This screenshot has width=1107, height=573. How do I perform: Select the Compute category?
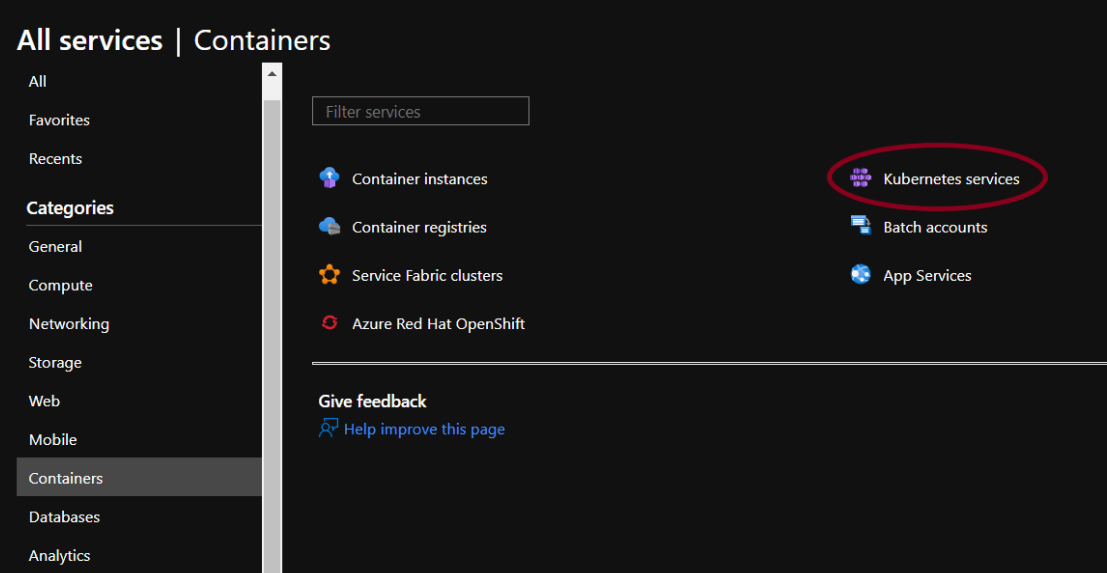(60, 285)
